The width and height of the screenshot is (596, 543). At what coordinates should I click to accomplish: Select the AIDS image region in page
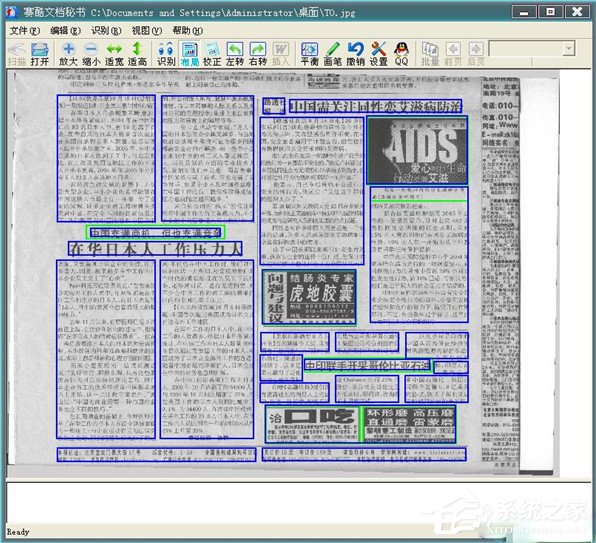point(417,150)
